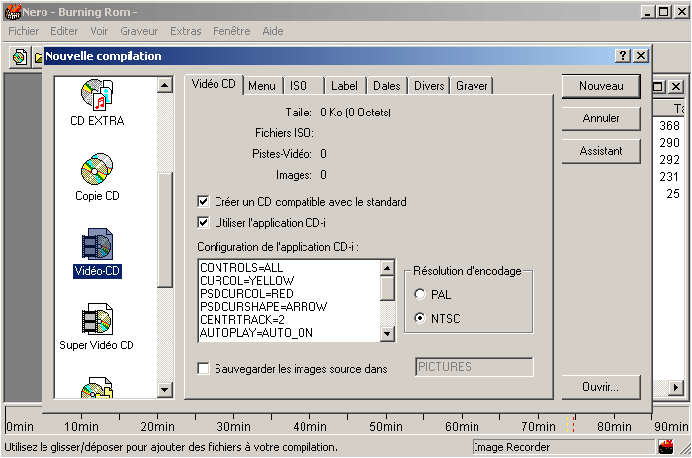
Task: Click the PICTURES folder input field
Action: (x=474, y=367)
